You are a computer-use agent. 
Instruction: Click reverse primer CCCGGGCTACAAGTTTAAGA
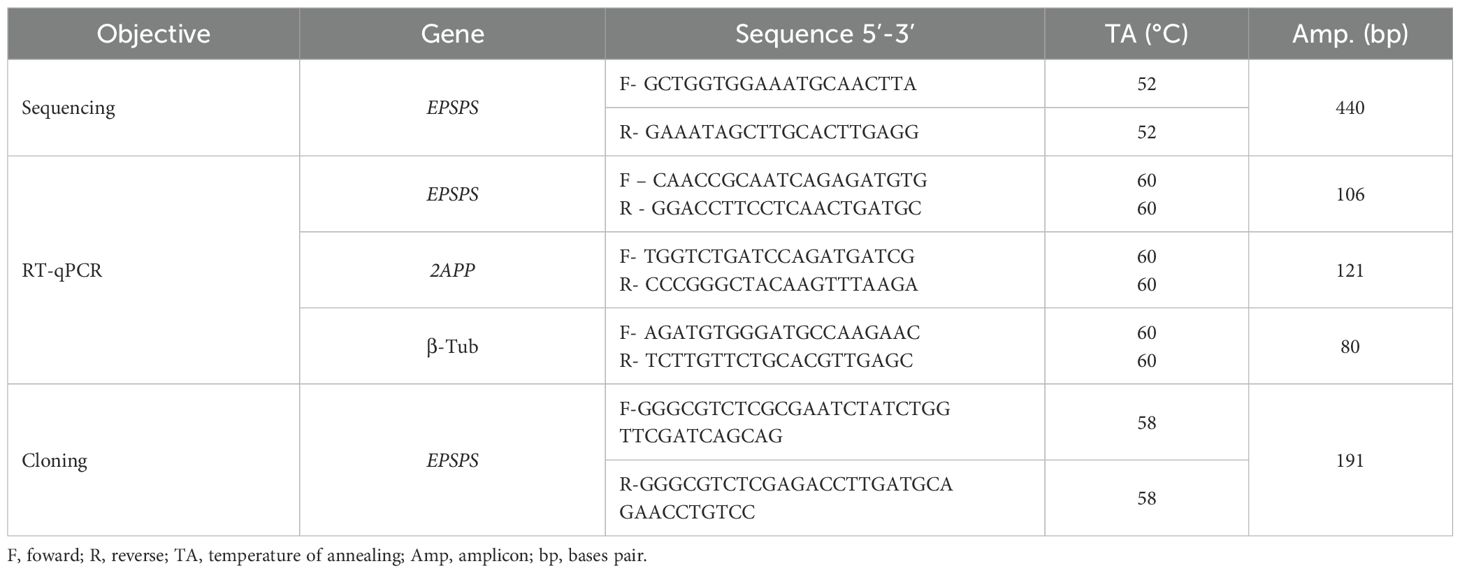point(768,284)
